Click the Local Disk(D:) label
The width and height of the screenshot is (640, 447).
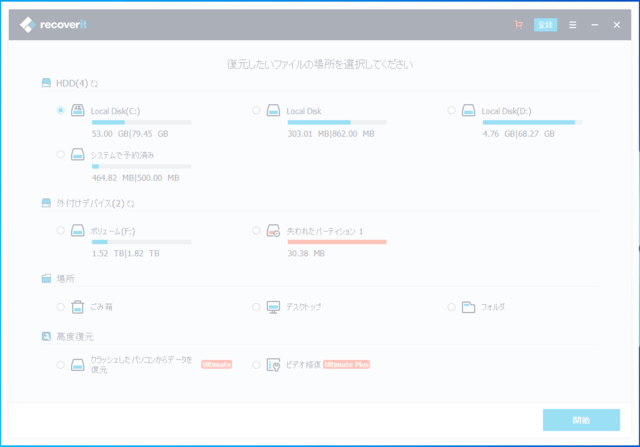click(x=506, y=111)
